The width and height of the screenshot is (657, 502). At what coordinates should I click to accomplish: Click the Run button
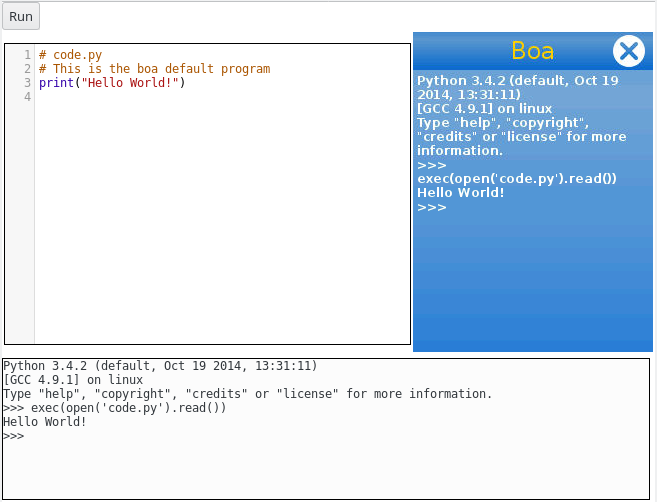pos(21,16)
